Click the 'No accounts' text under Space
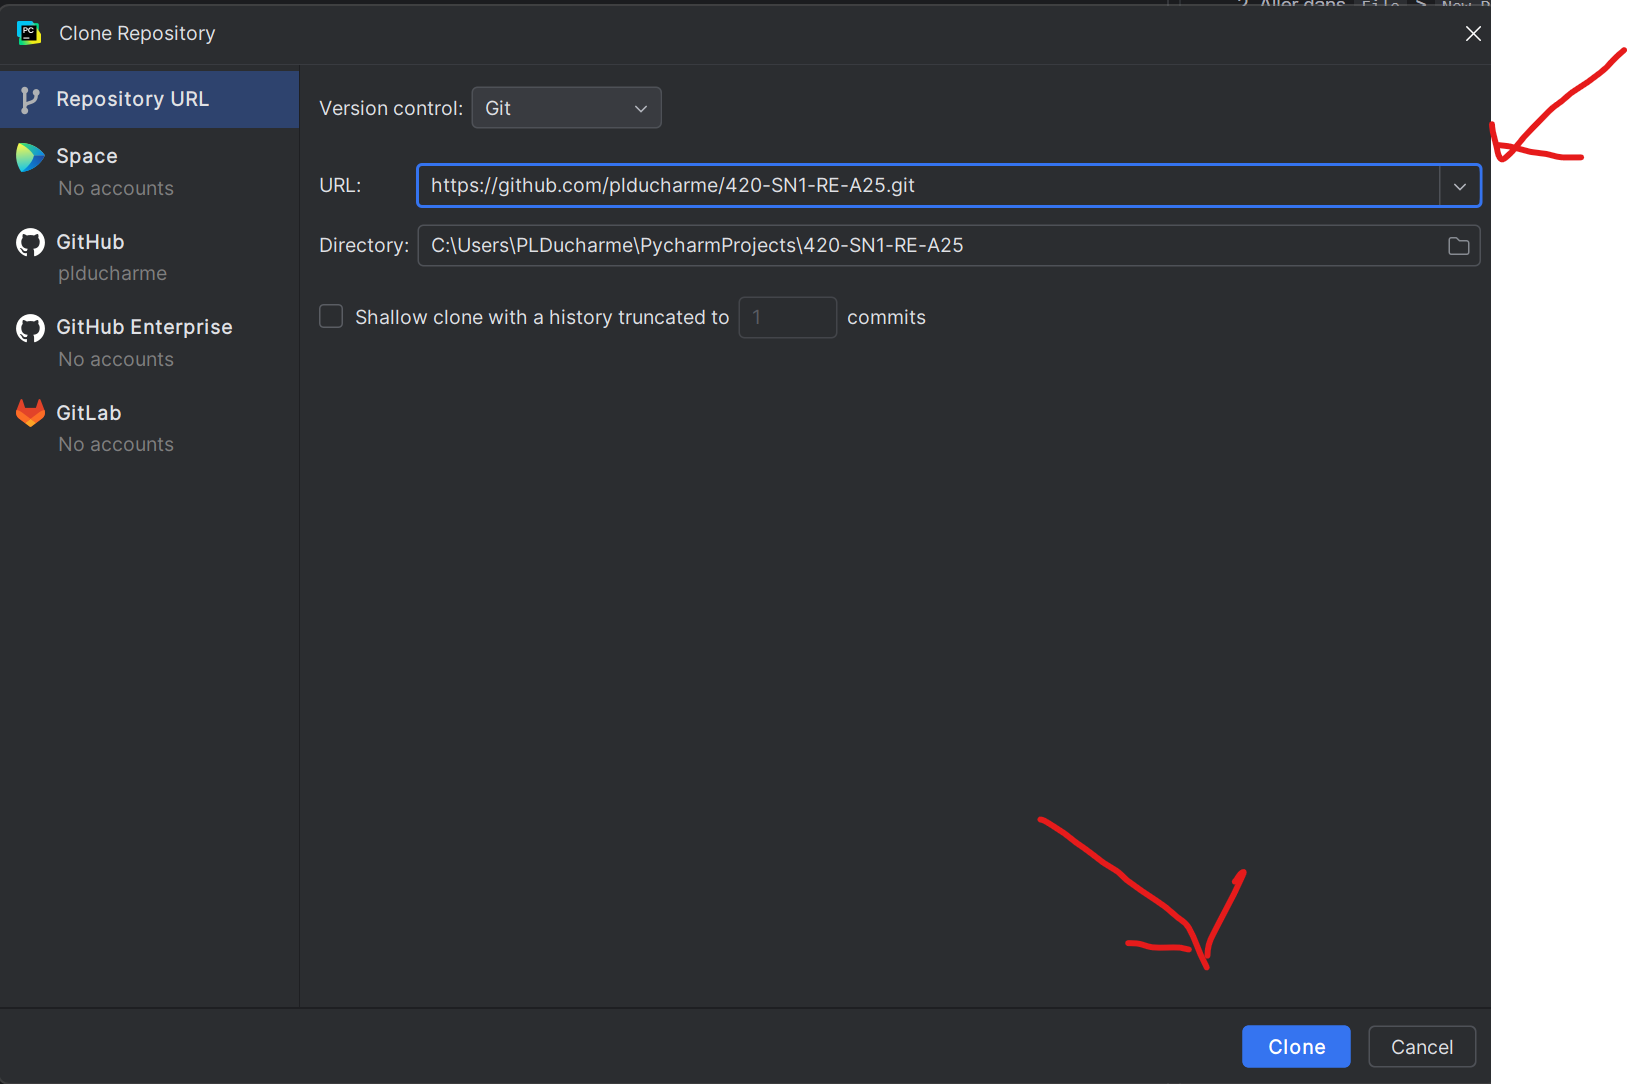The image size is (1627, 1084). pos(116,188)
